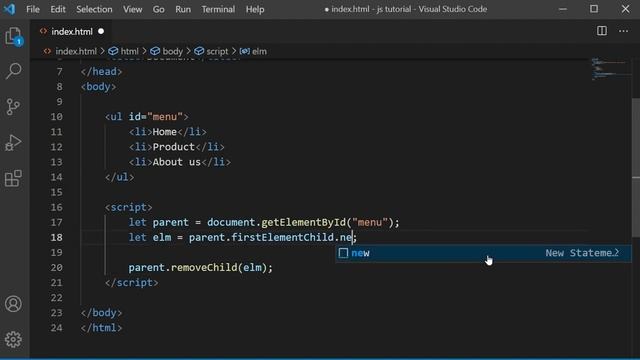640x360 pixels.
Task: Click the snippet icon beside 'new' suggestion
Action: pyautogui.click(x=343, y=253)
